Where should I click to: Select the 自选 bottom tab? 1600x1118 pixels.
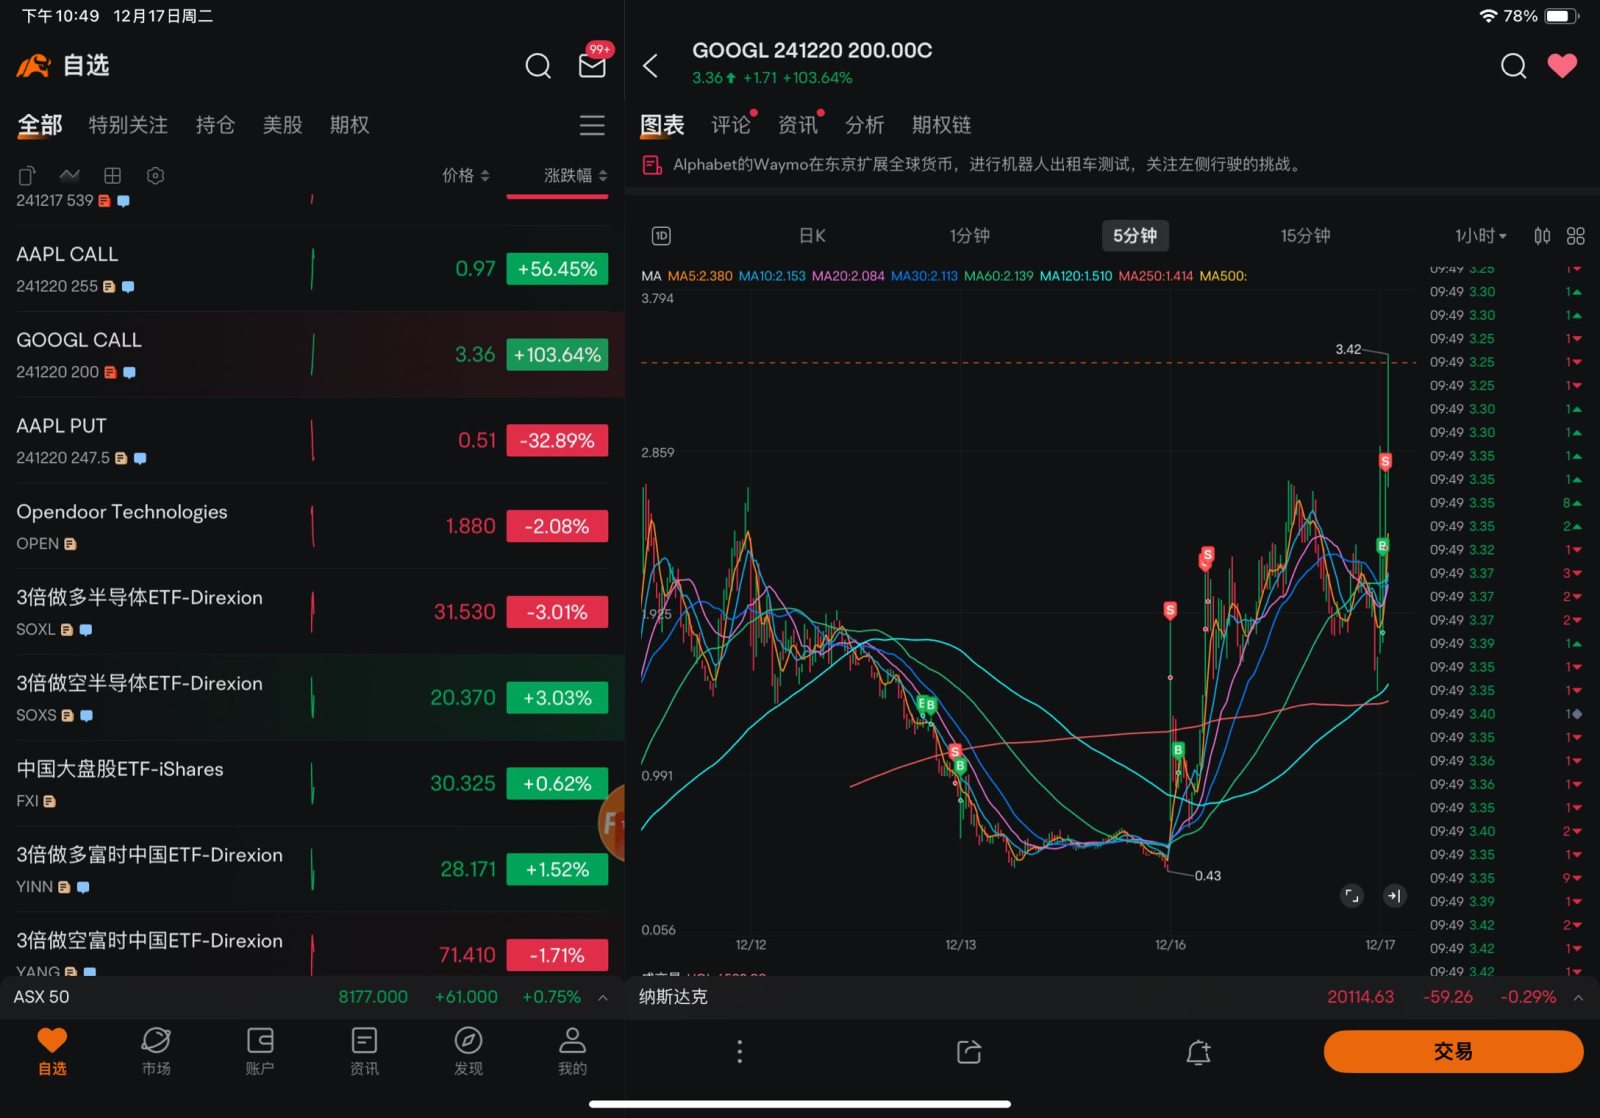(52, 1051)
